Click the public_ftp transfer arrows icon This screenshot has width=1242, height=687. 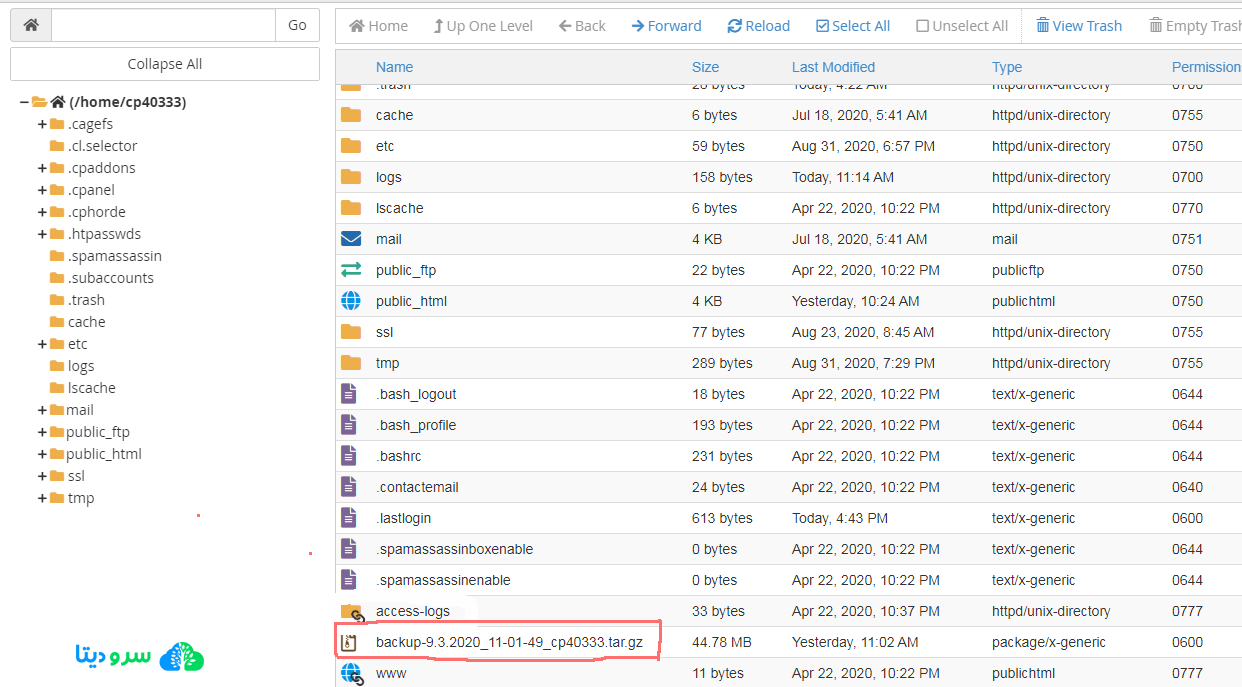pos(350,270)
